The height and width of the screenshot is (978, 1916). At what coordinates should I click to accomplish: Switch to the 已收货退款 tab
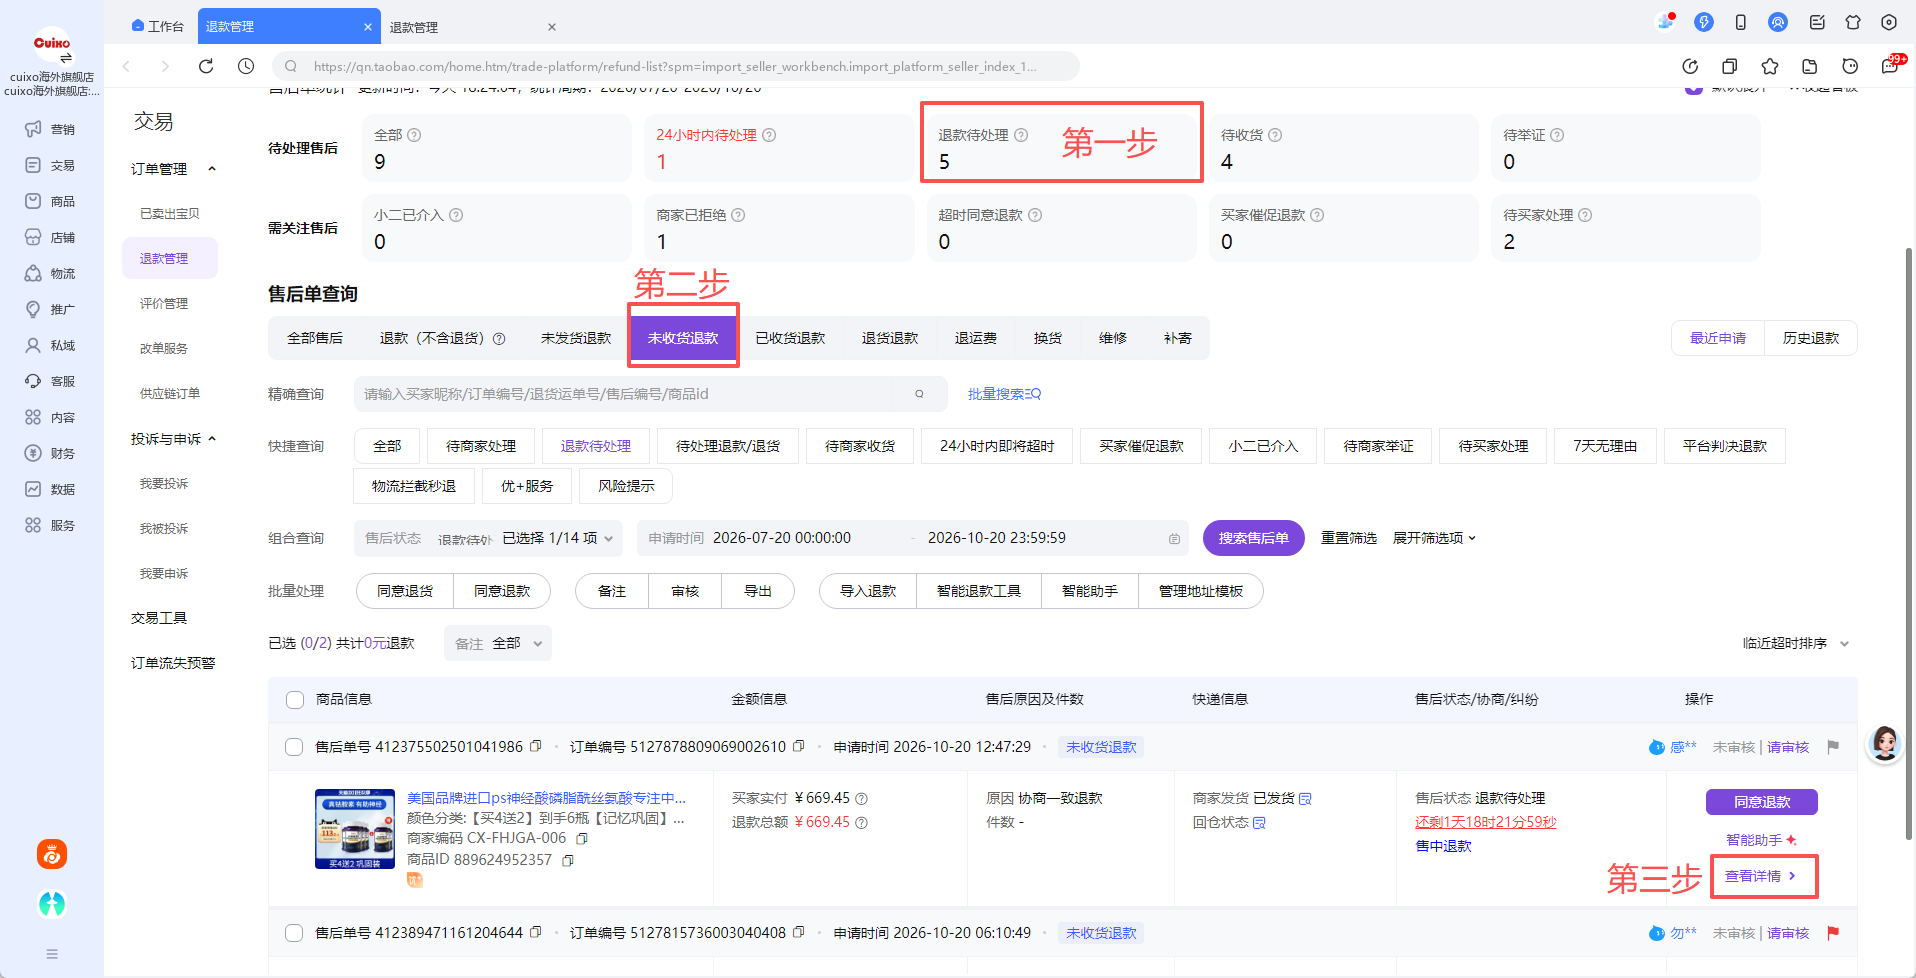pos(790,338)
